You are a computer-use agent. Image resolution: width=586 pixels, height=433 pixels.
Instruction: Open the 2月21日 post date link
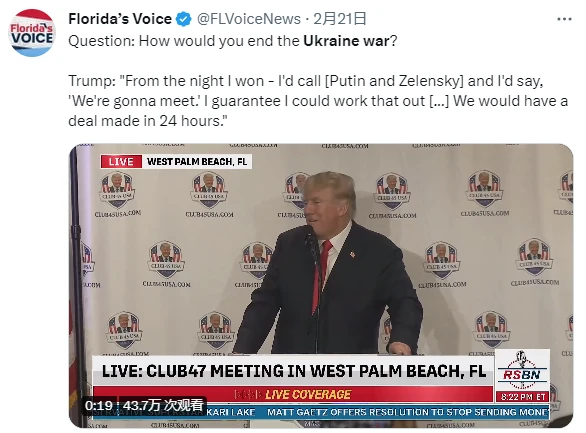(x=339, y=19)
